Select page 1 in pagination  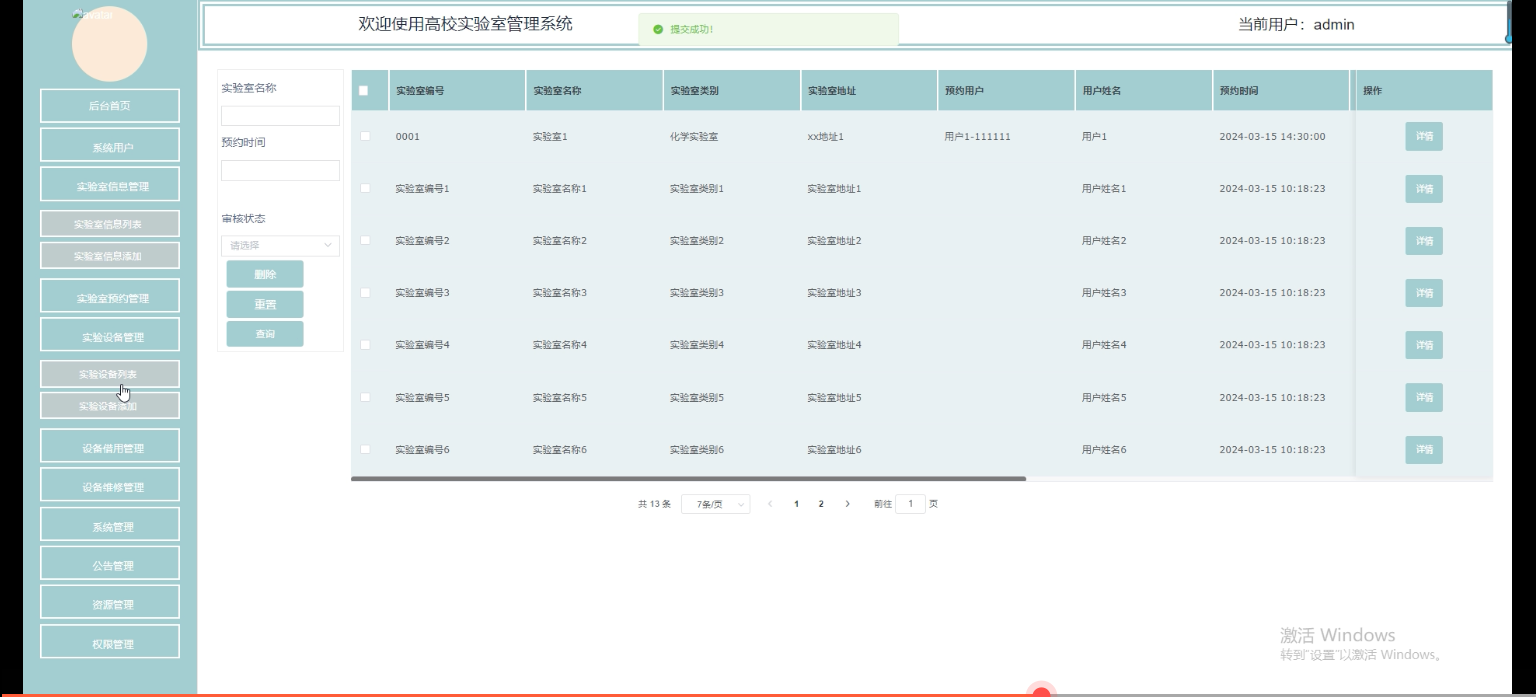[796, 504]
